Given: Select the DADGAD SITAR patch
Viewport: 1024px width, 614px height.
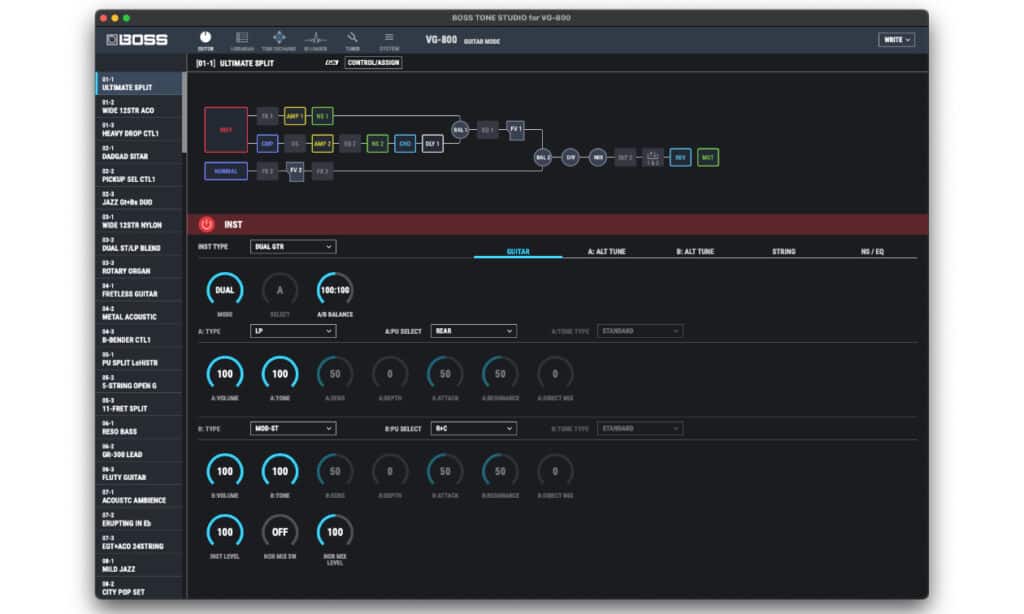Looking at the screenshot, I should click(x=139, y=152).
